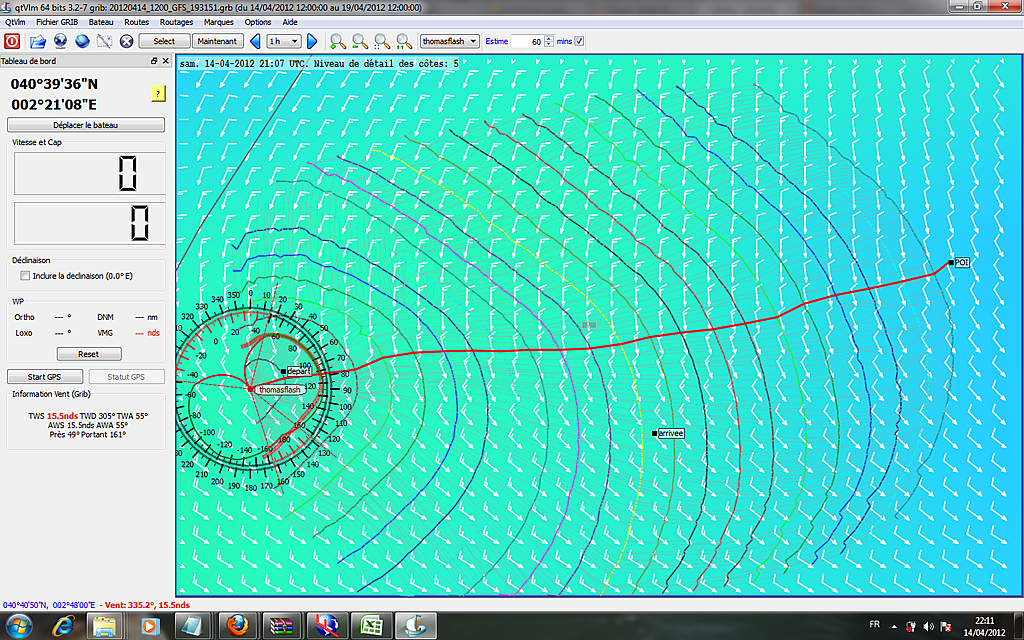Click the TWS 15.5nds wind info line

(x=88, y=416)
